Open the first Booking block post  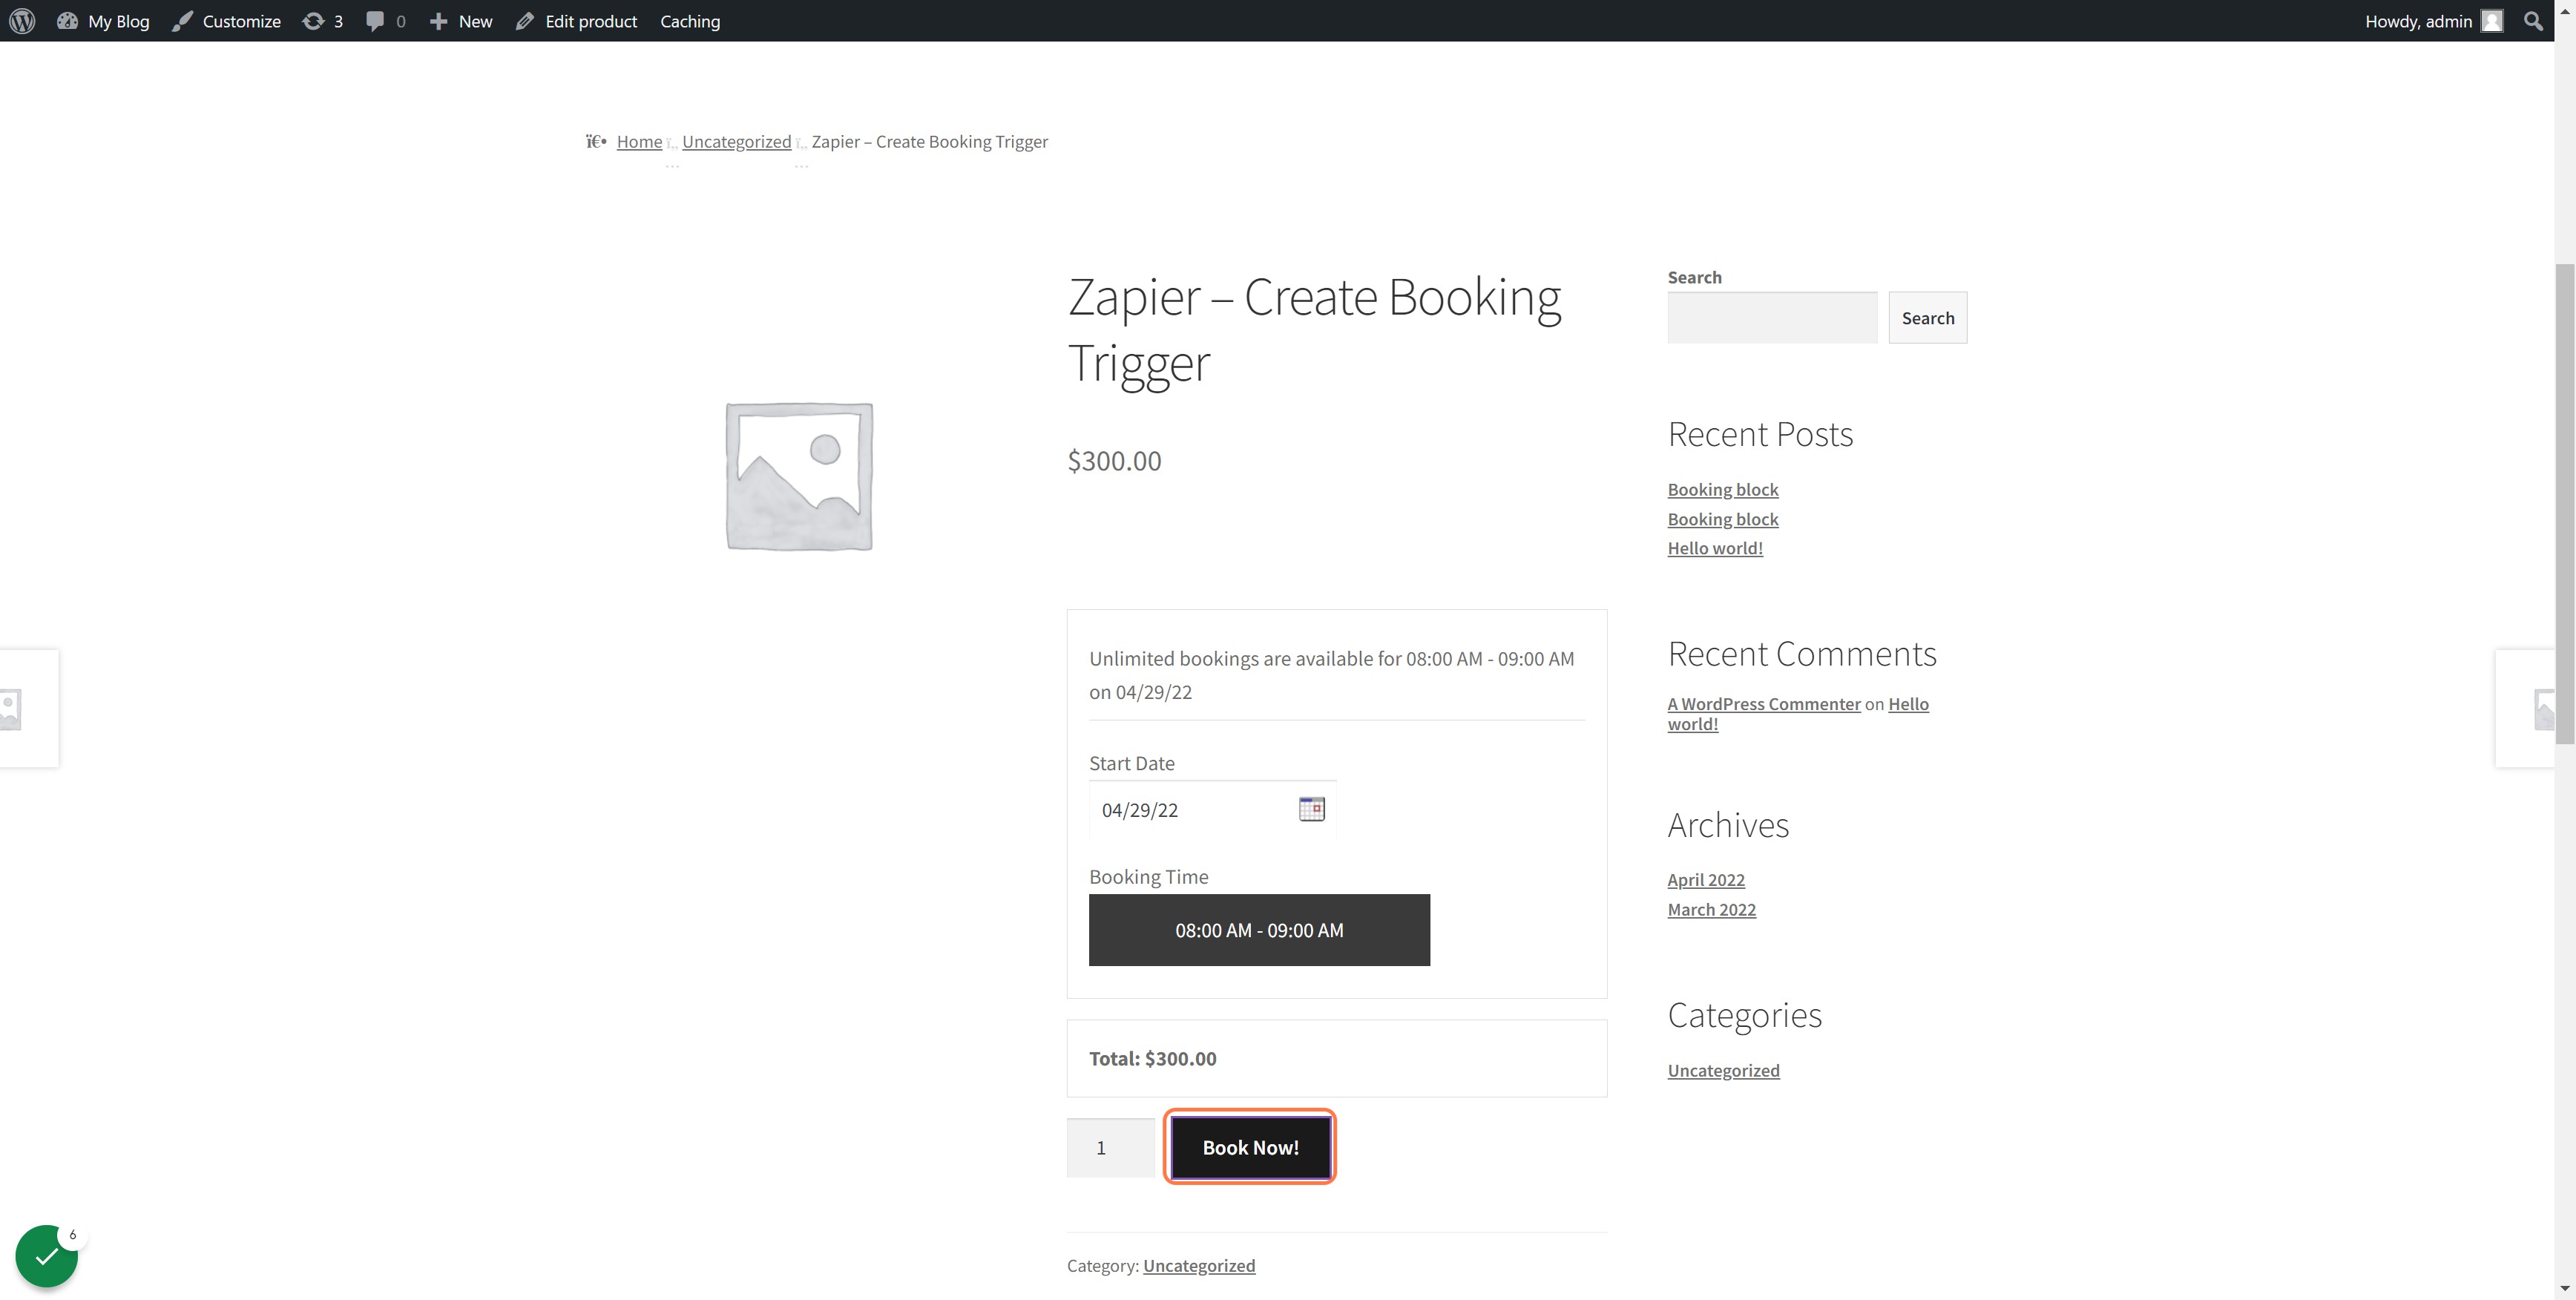(x=1723, y=489)
